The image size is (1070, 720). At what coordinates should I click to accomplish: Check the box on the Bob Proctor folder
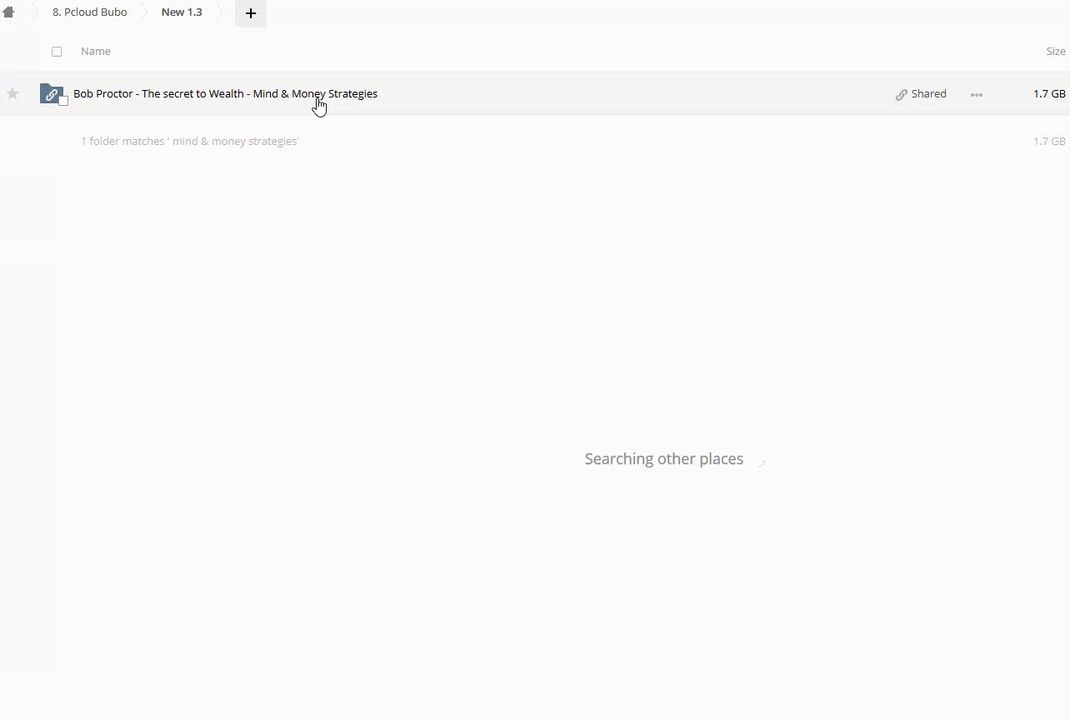tap(64, 101)
